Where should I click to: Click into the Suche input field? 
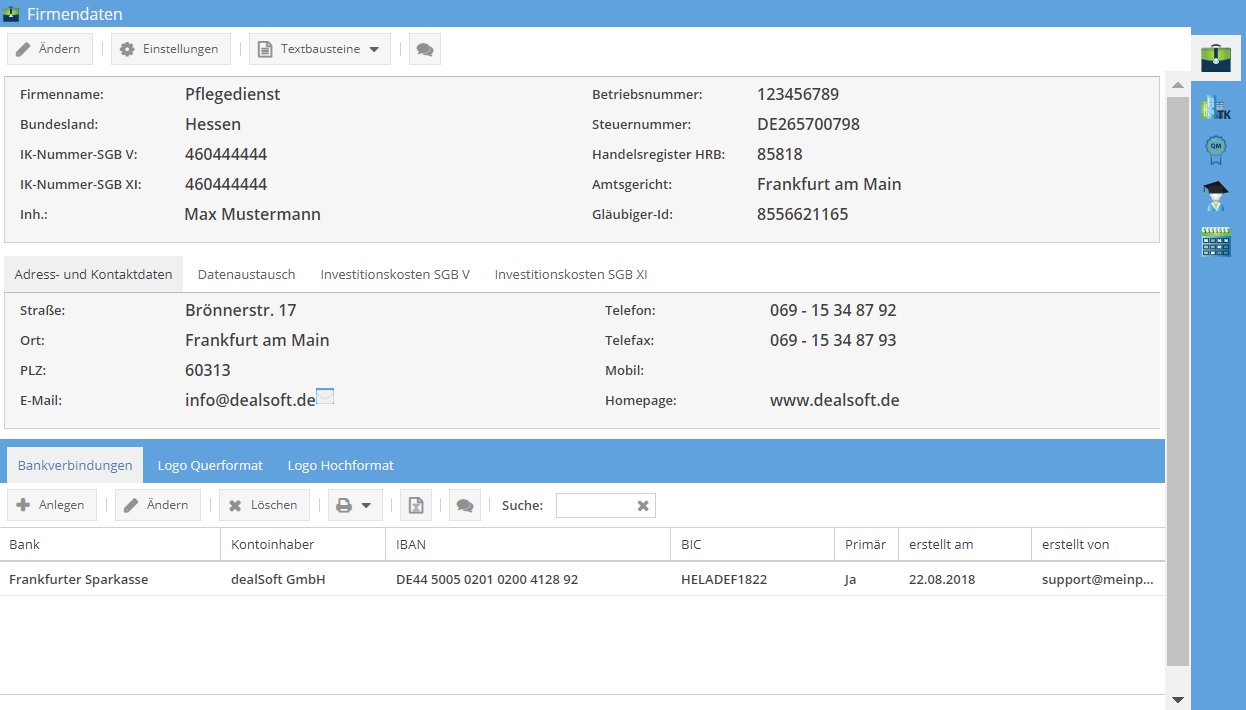pos(595,506)
